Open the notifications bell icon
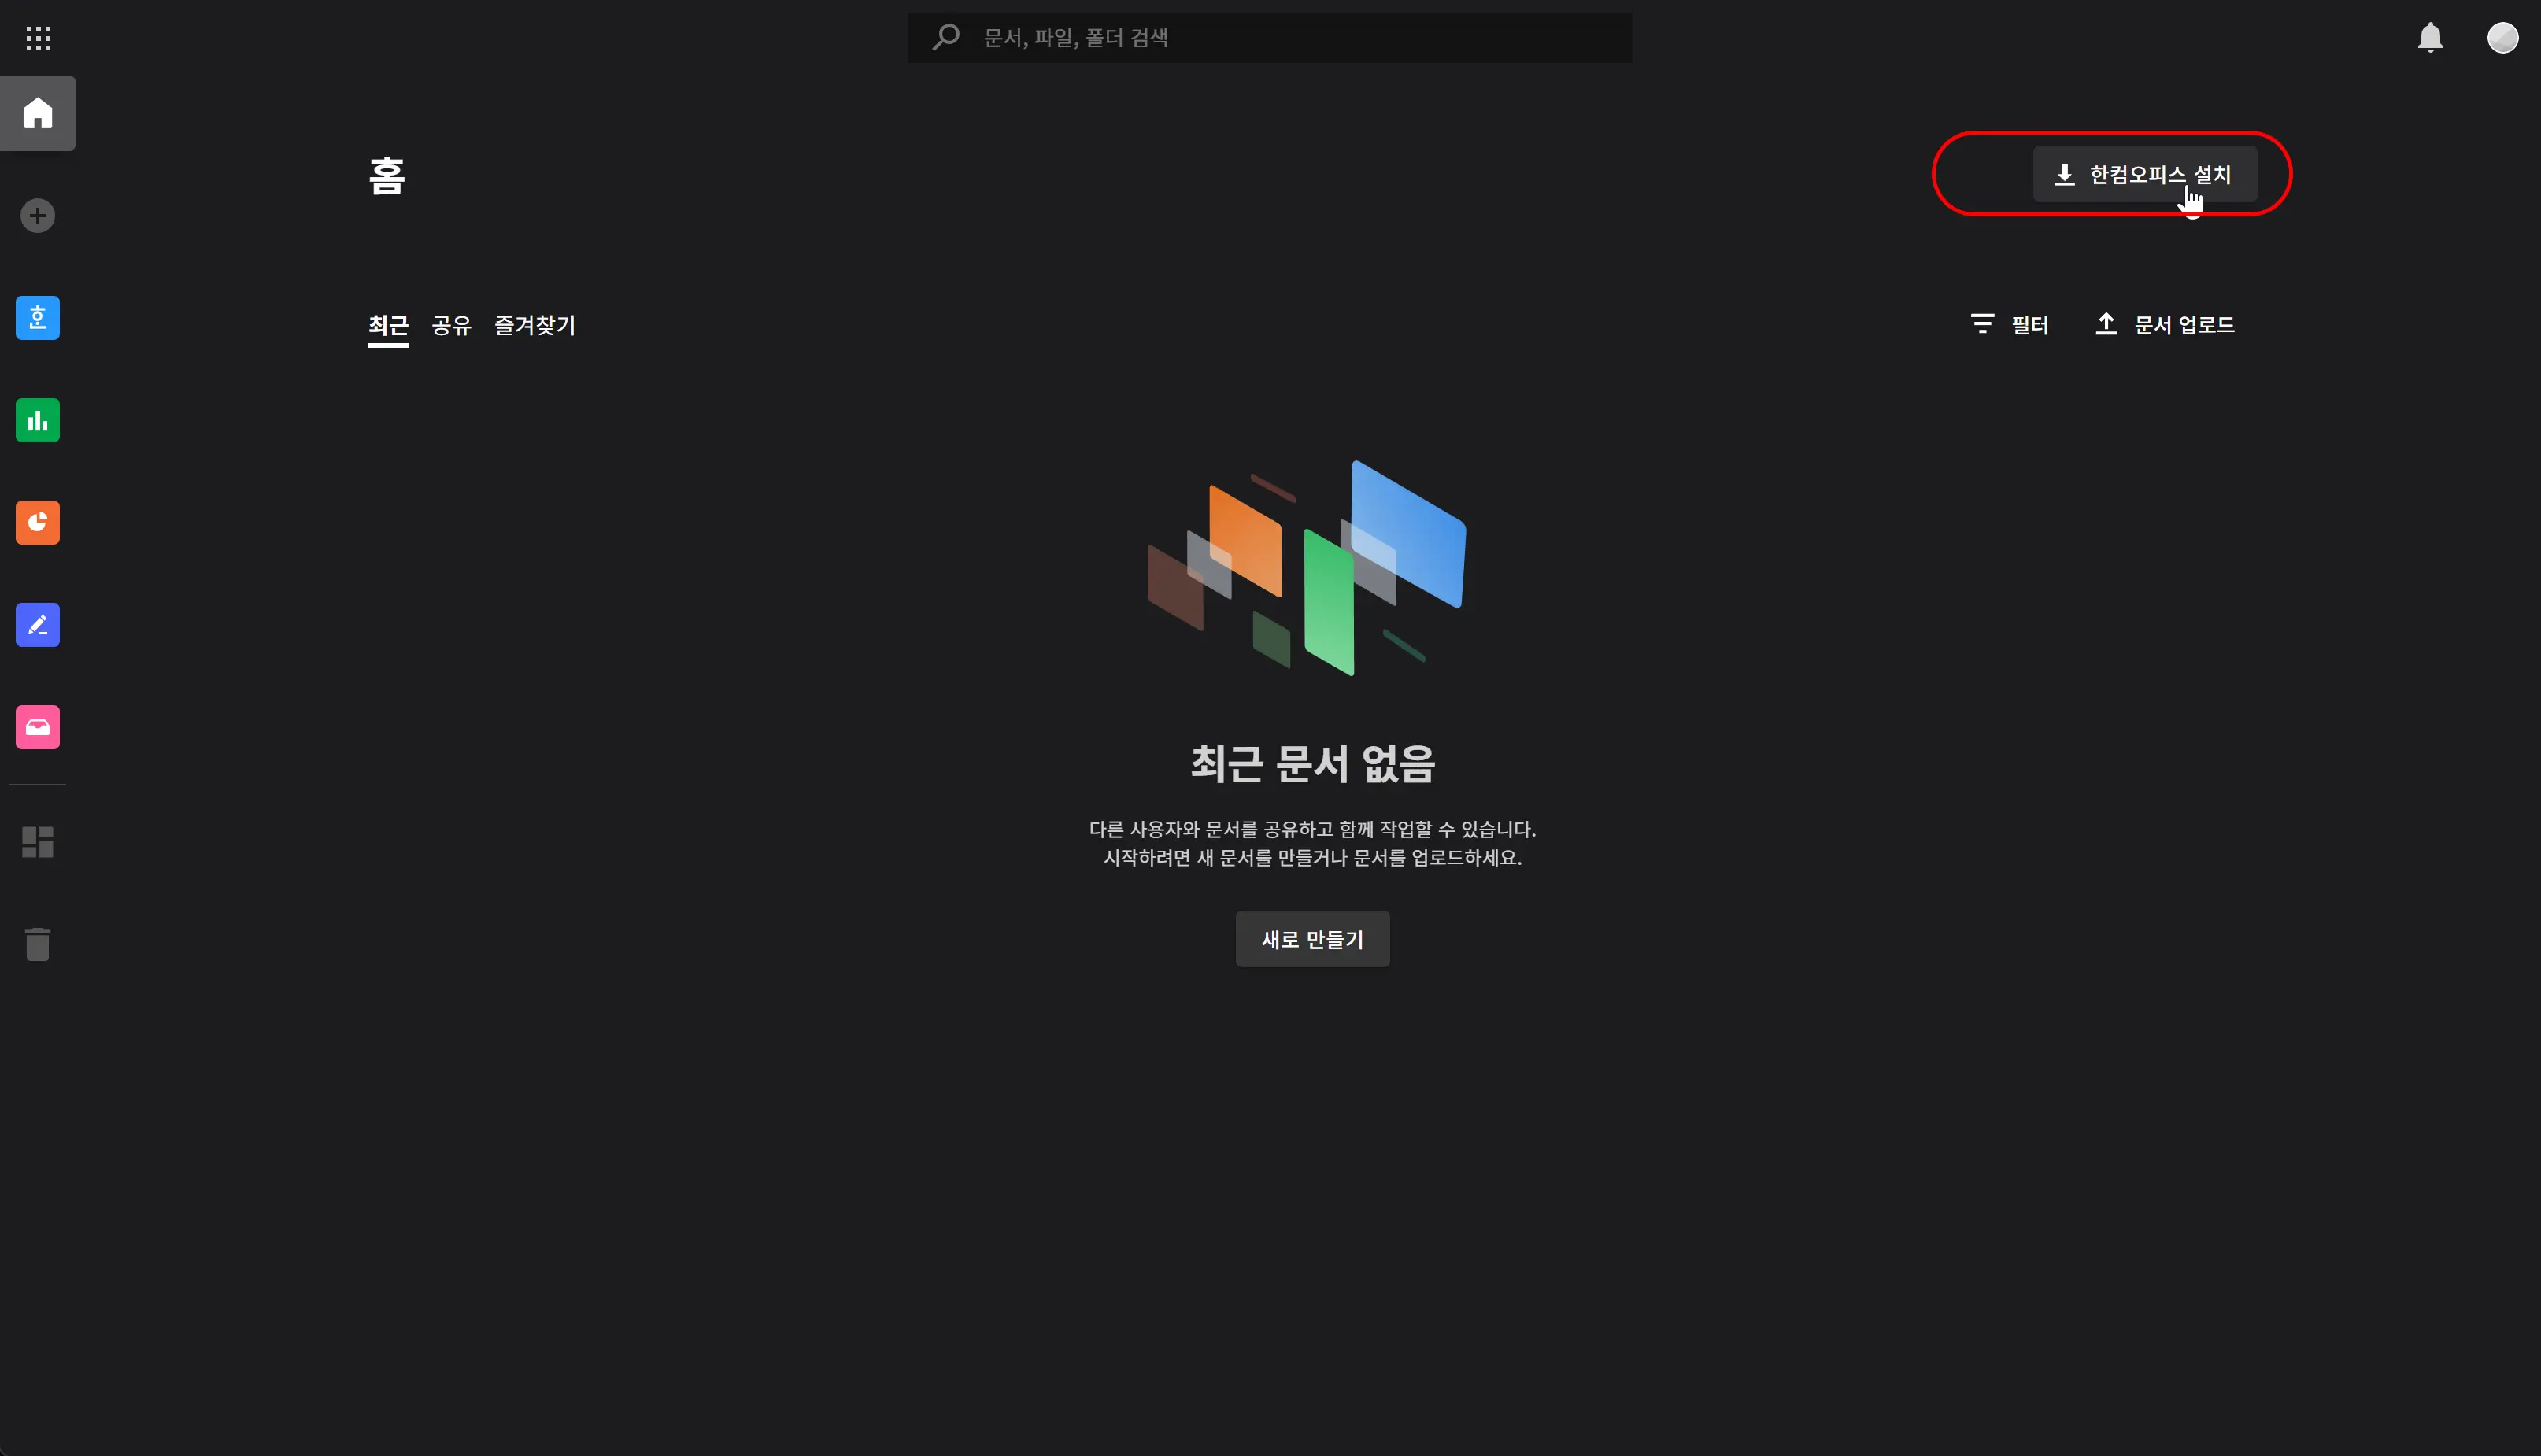 click(x=2430, y=38)
